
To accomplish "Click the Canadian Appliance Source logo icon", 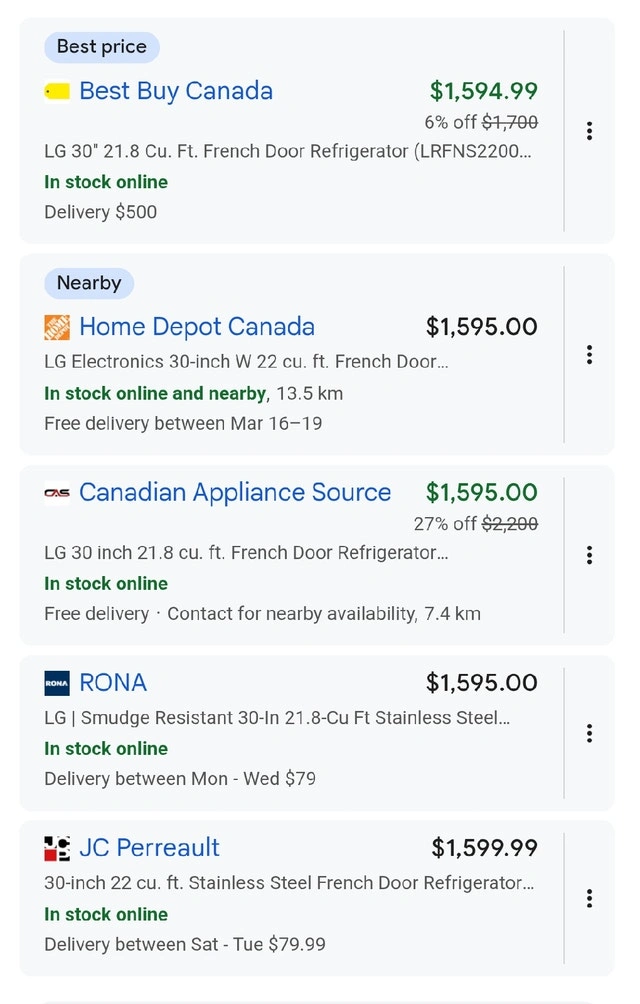I will 57,493.
